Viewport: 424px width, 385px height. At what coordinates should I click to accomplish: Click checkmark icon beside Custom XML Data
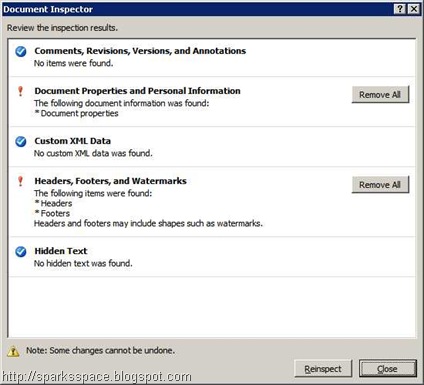pos(21,141)
